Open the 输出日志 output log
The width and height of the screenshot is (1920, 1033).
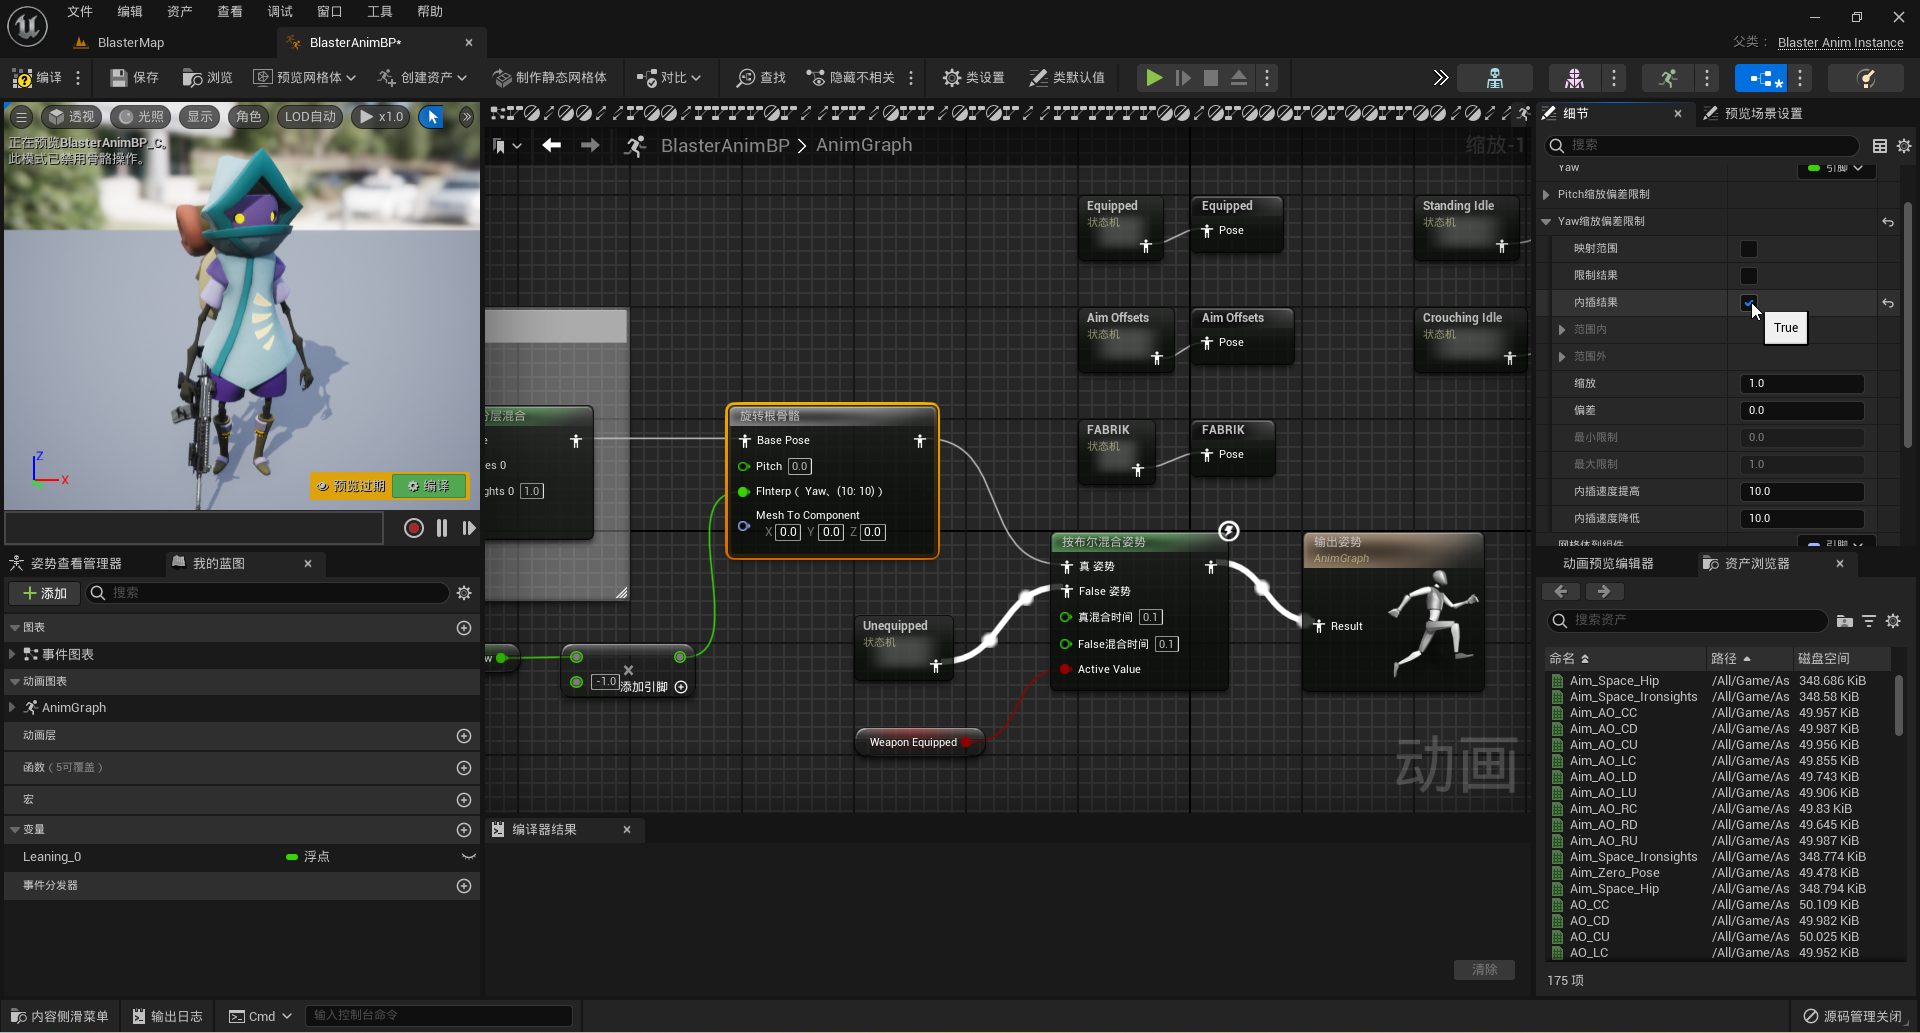click(x=168, y=1016)
